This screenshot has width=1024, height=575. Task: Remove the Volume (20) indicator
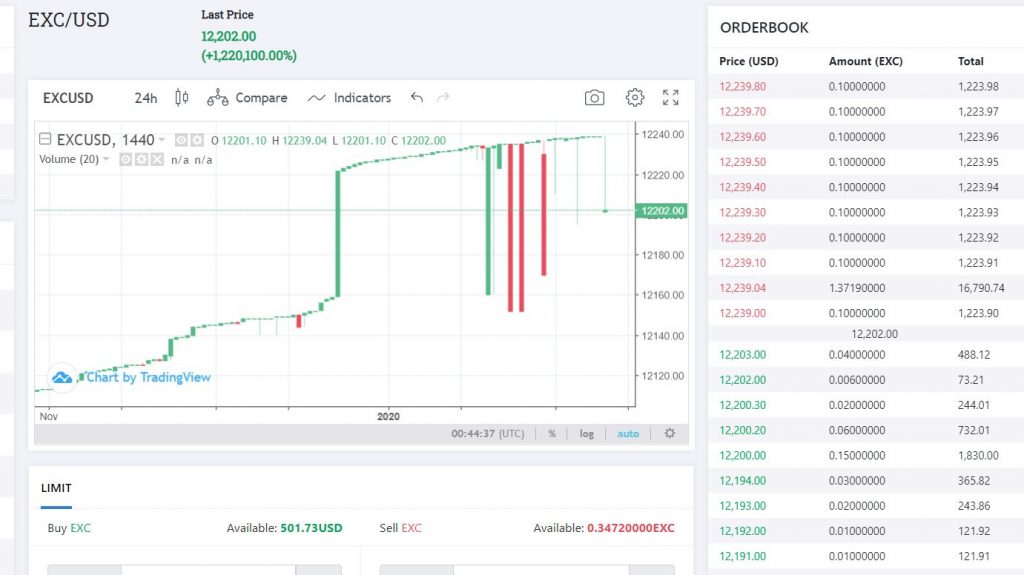point(157,160)
